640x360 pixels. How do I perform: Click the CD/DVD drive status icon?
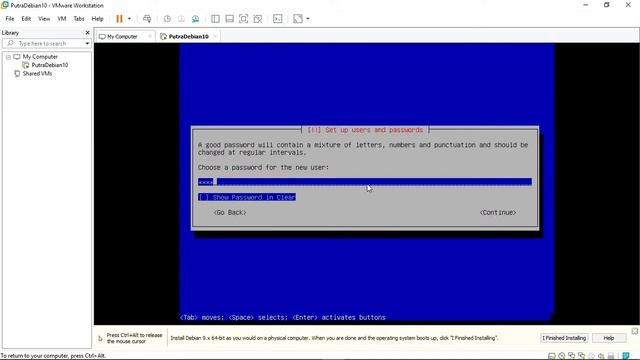(562, 356)
